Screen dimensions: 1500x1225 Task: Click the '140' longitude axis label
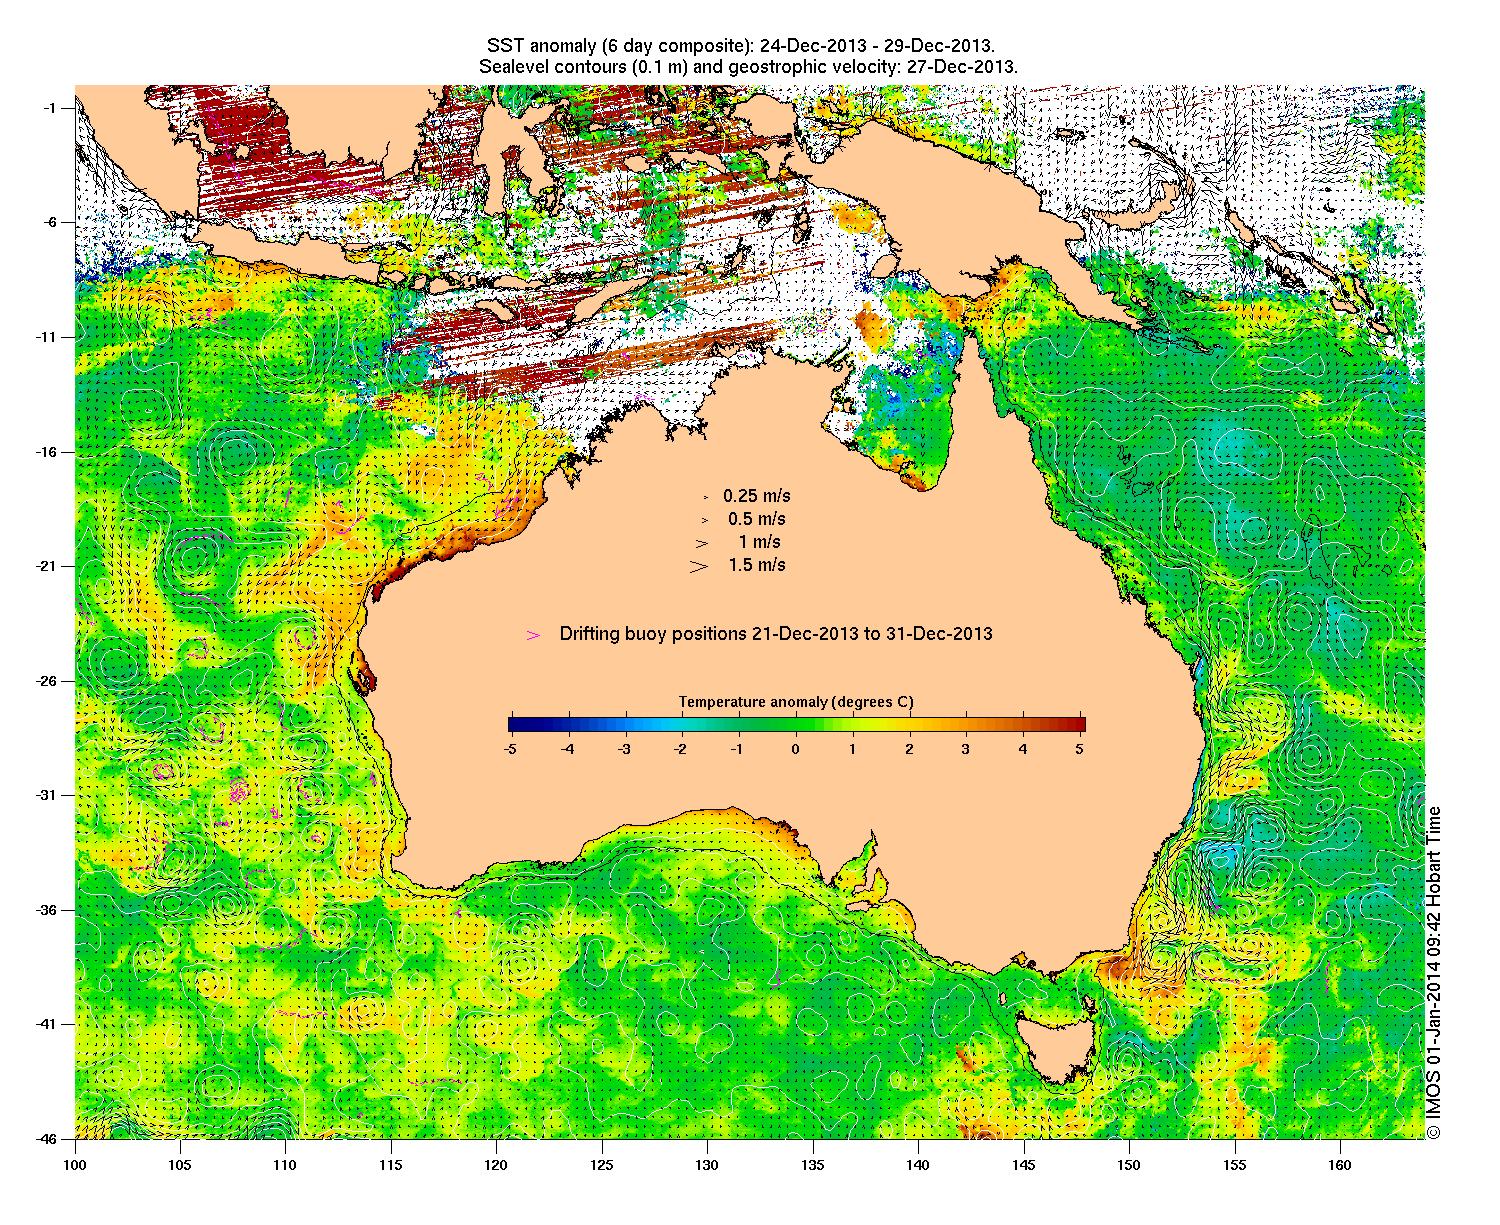click(918, 1164)
